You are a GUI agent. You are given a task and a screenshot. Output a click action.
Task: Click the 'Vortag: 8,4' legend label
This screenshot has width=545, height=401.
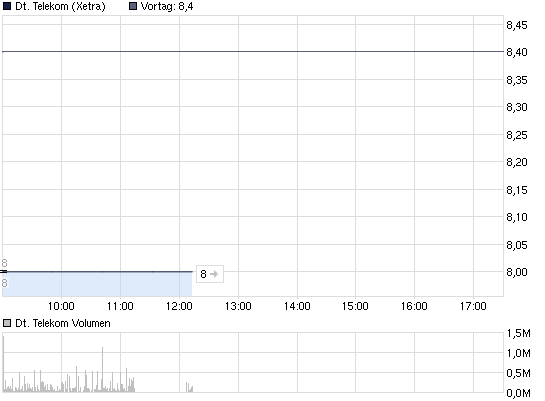(167, 6)
